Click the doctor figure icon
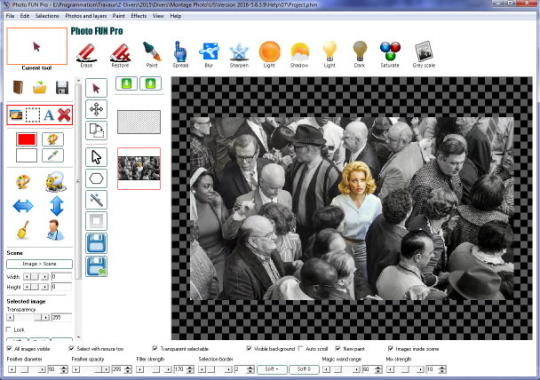The width and height of the screenshot is (540, 380). click(55, 229)
